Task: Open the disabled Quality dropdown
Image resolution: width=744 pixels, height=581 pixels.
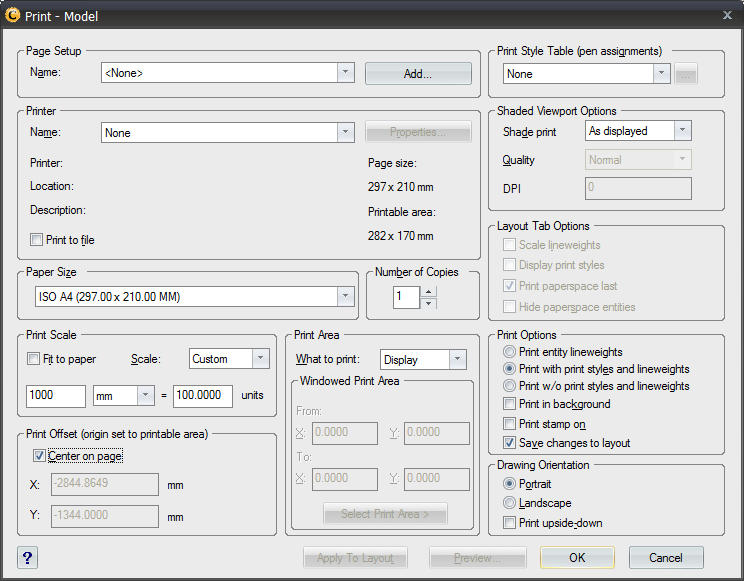Action: pos(638,159)
